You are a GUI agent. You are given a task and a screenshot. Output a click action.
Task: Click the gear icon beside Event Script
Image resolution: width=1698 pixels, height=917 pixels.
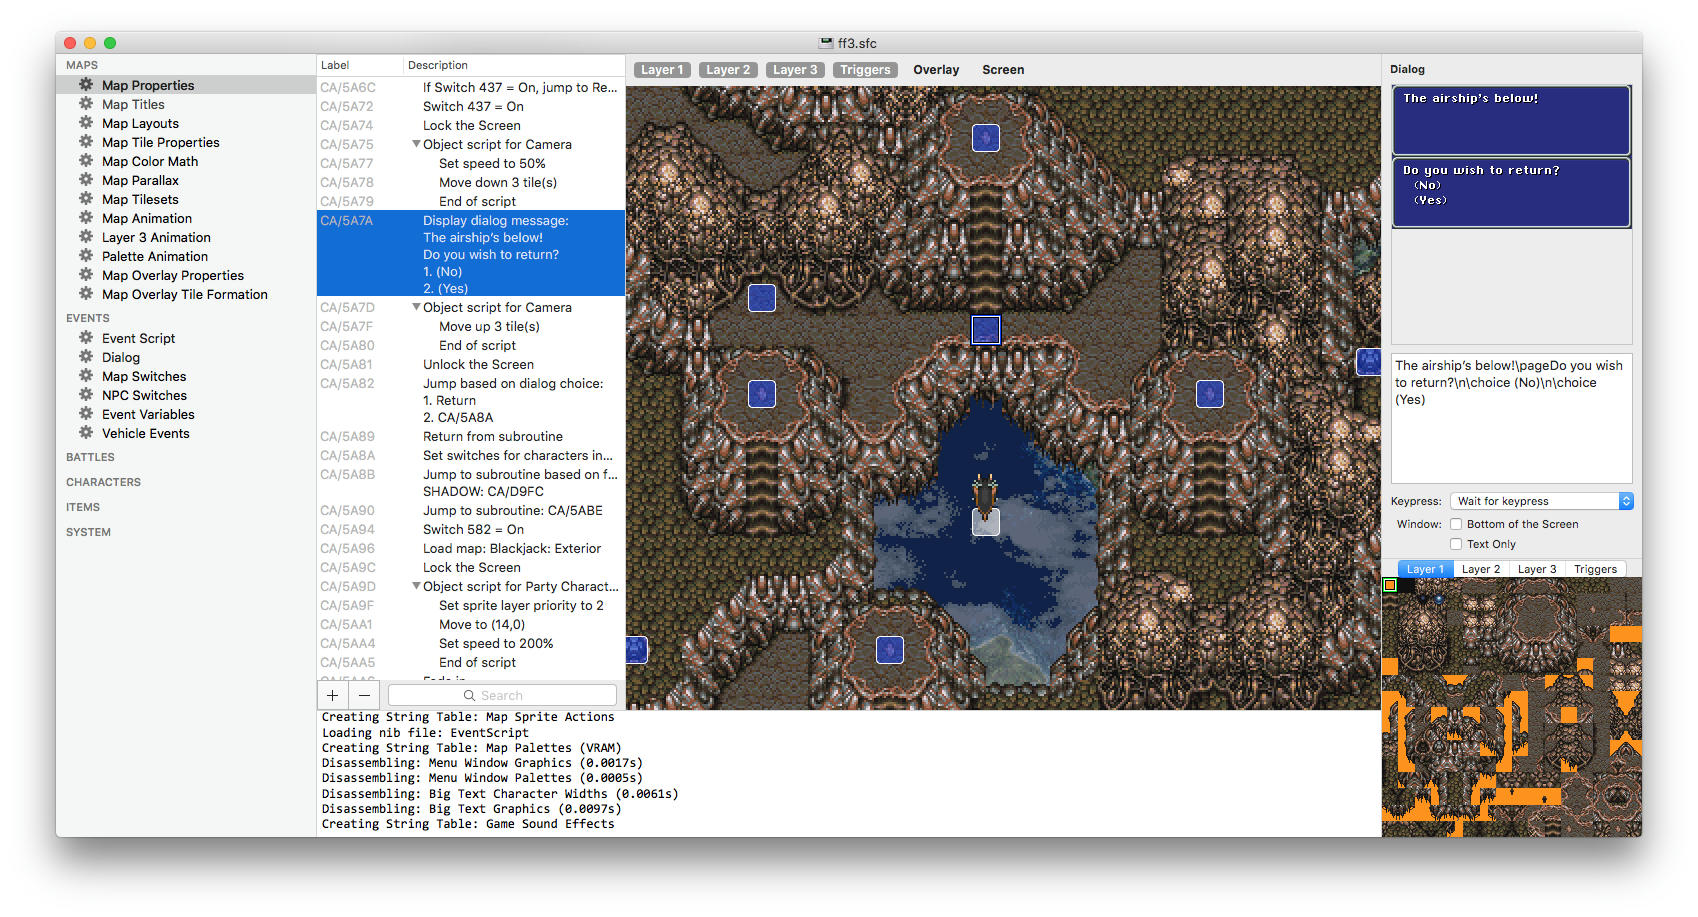pyautogui.click(x=86, y=338)
